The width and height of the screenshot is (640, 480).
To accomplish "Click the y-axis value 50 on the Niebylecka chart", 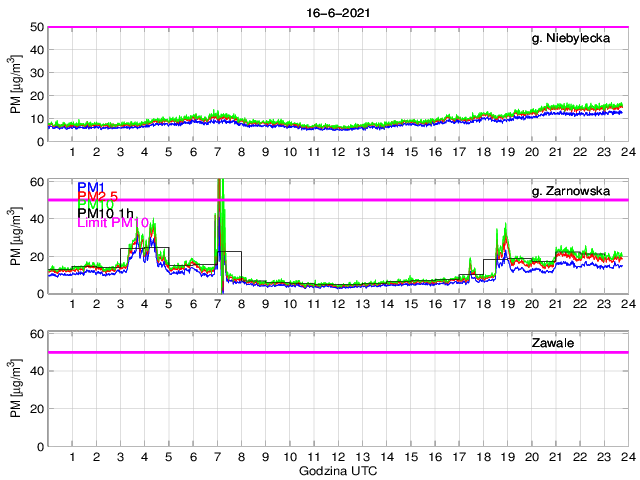I will [35, 27].
